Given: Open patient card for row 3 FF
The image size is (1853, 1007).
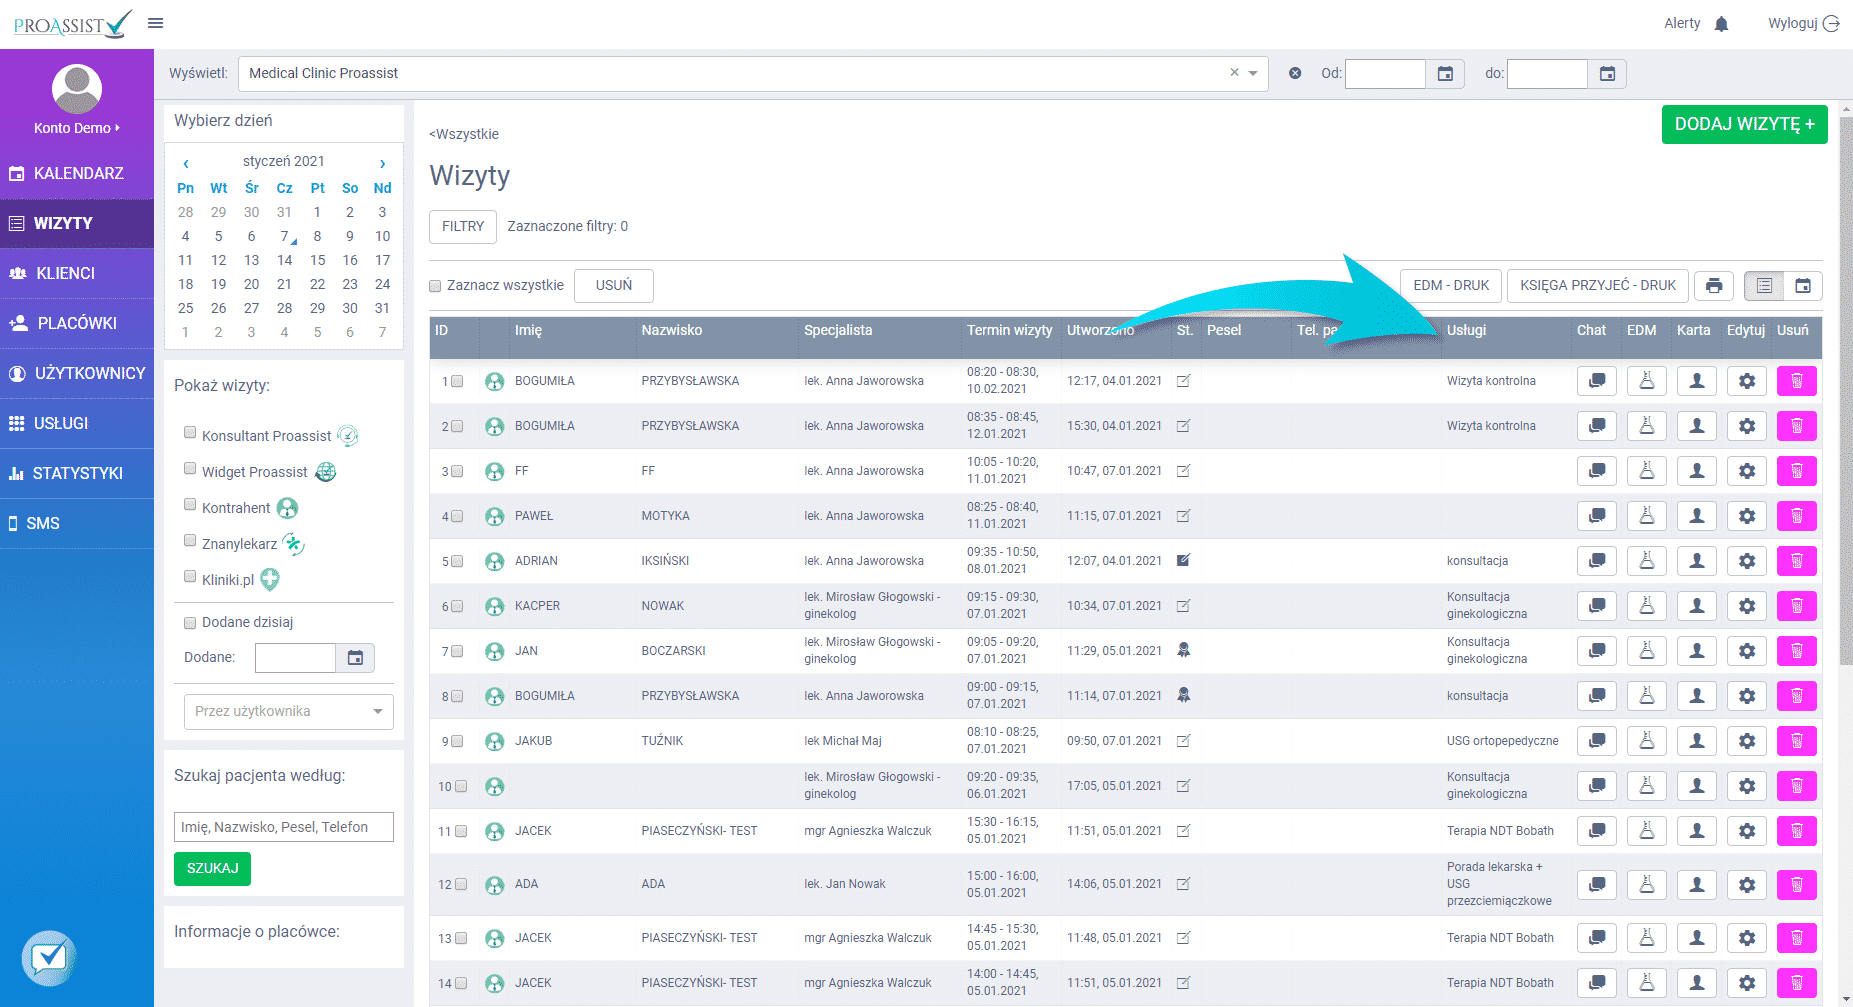Looking at the screenshot, I should point(1697,471).
